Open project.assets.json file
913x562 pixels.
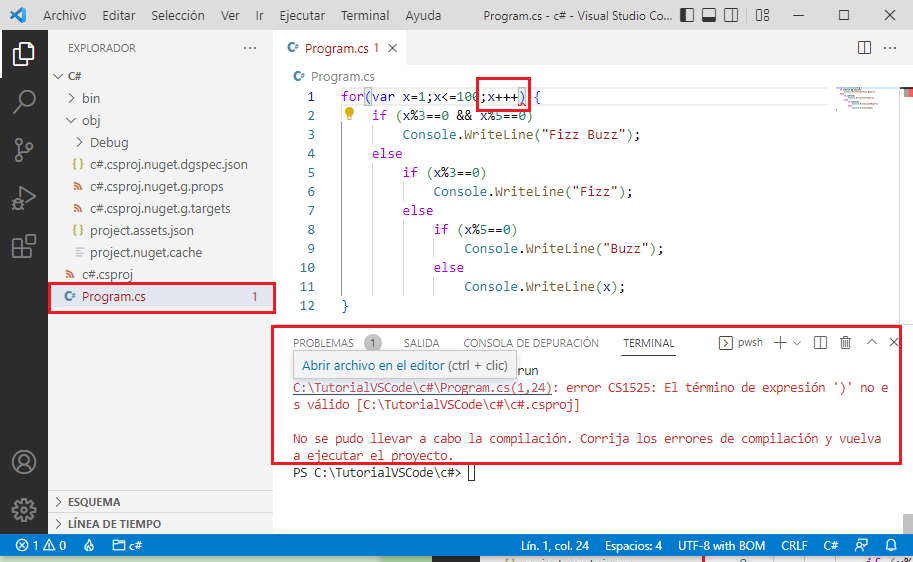pos(160,230)
